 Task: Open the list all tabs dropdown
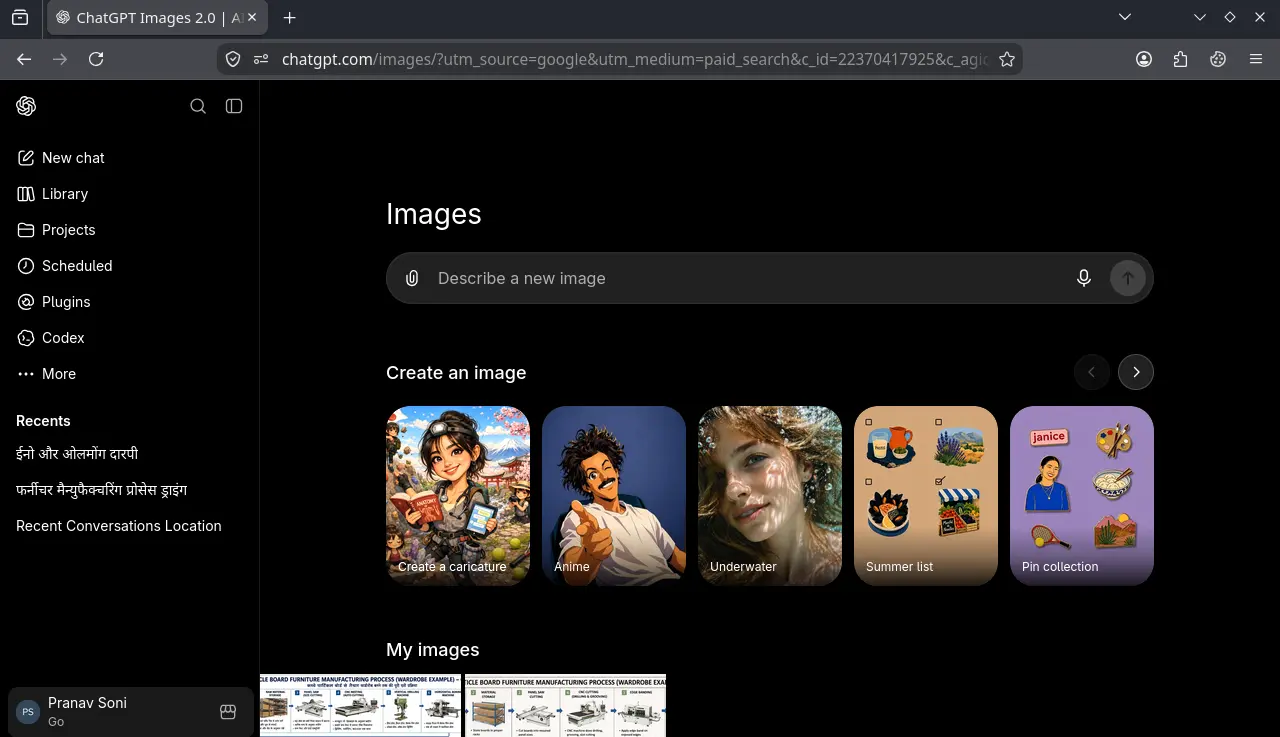coord(1125,17)
